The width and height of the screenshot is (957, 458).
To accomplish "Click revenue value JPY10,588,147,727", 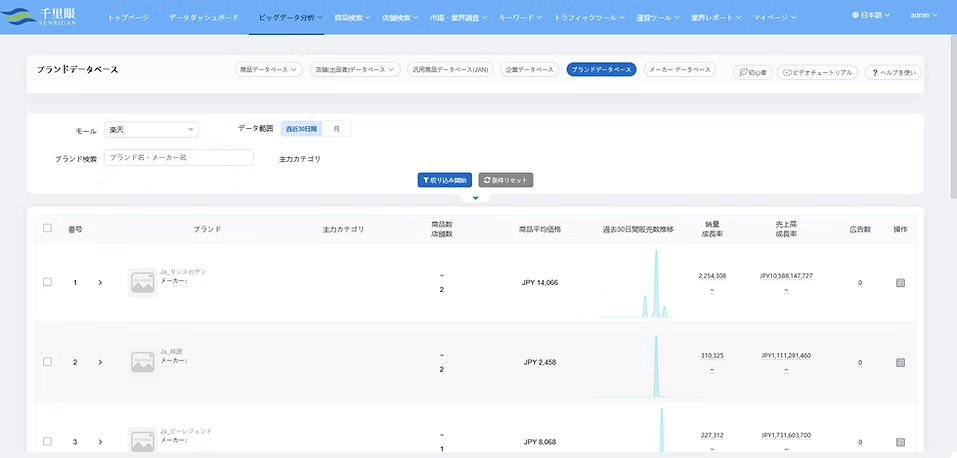I will point(786,276).
